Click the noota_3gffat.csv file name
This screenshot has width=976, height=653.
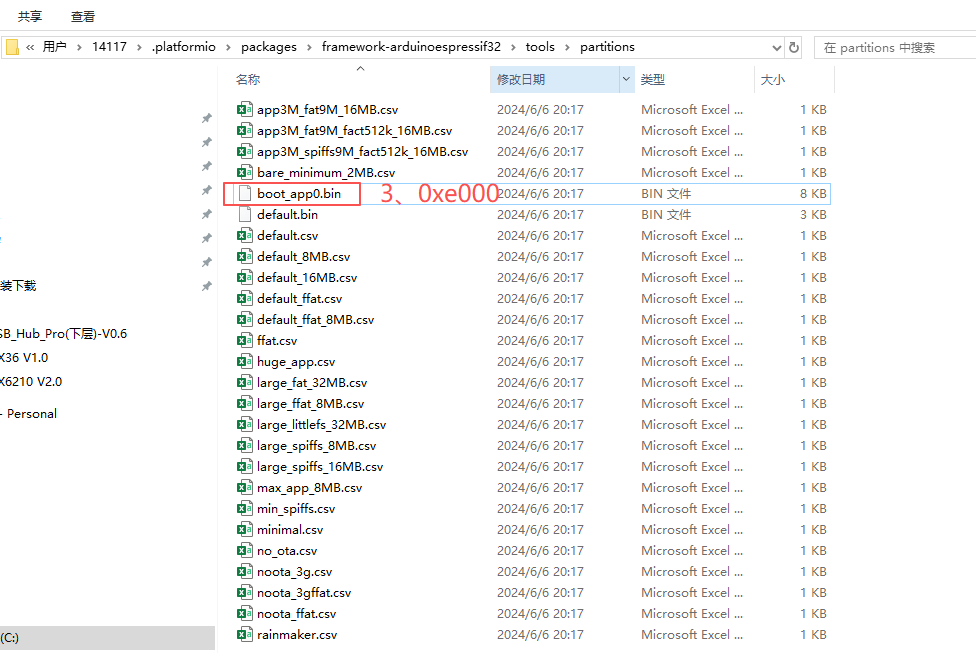[304, 593]
